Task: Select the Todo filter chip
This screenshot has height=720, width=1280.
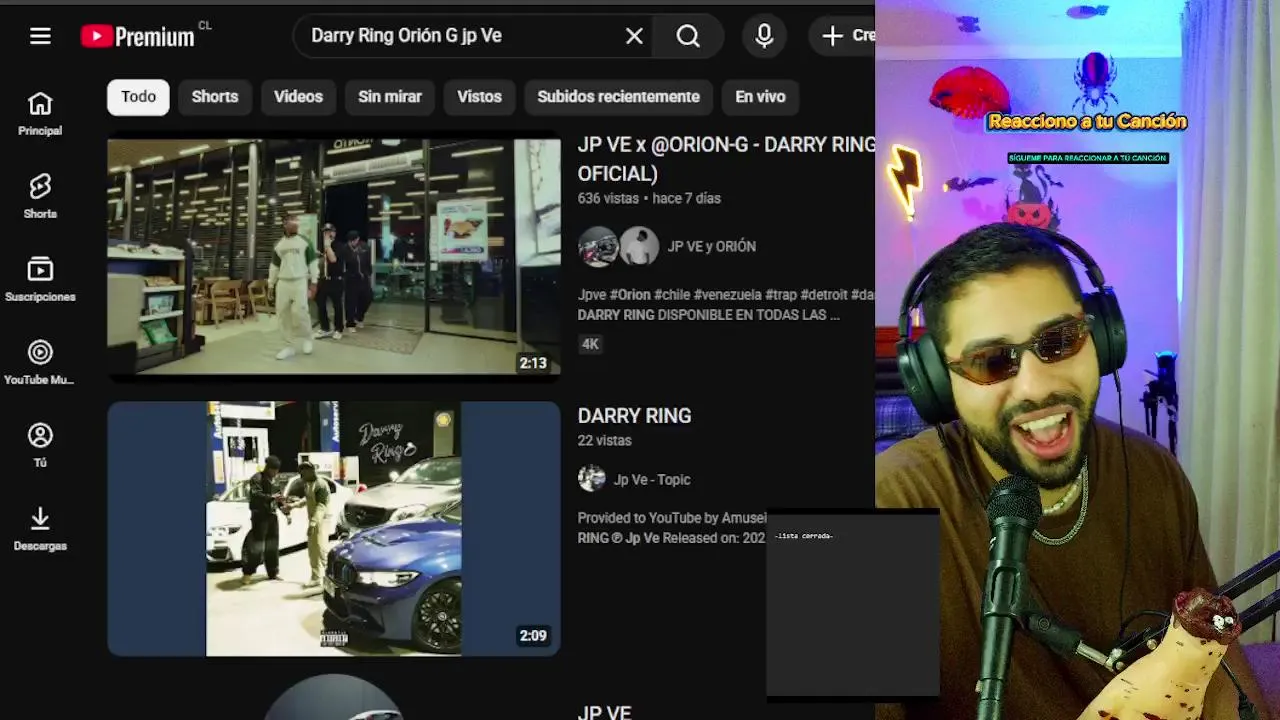Action: [x=138, y=97]
